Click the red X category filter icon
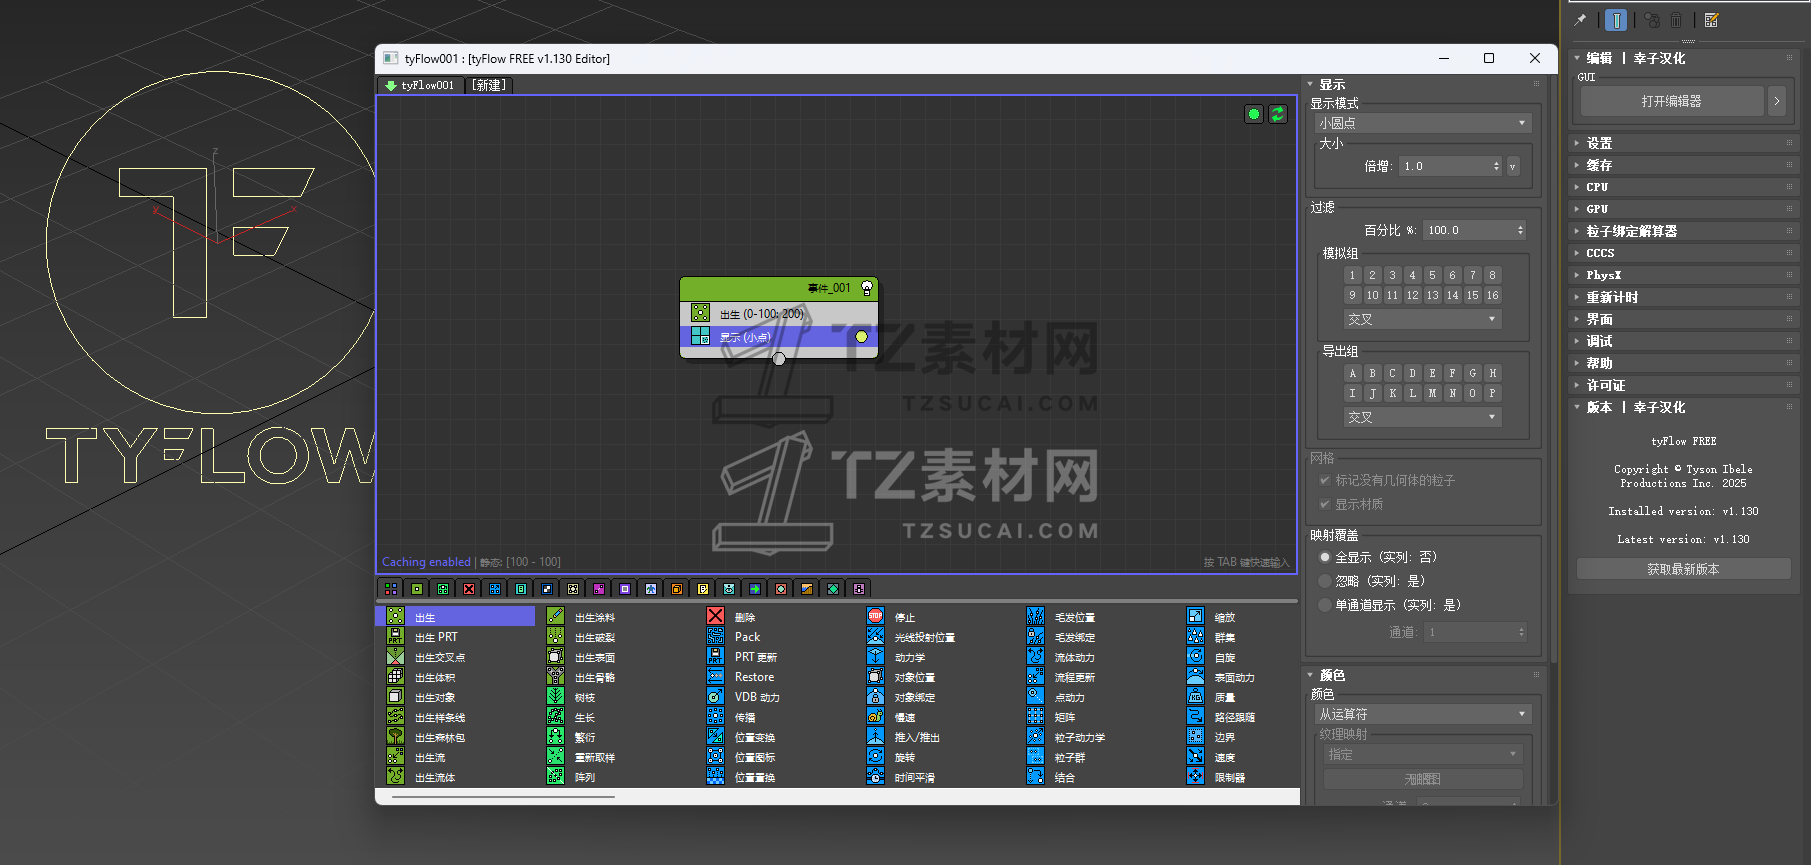The width and height of the screenshot is (1811, 865). (x=469, y=589)
